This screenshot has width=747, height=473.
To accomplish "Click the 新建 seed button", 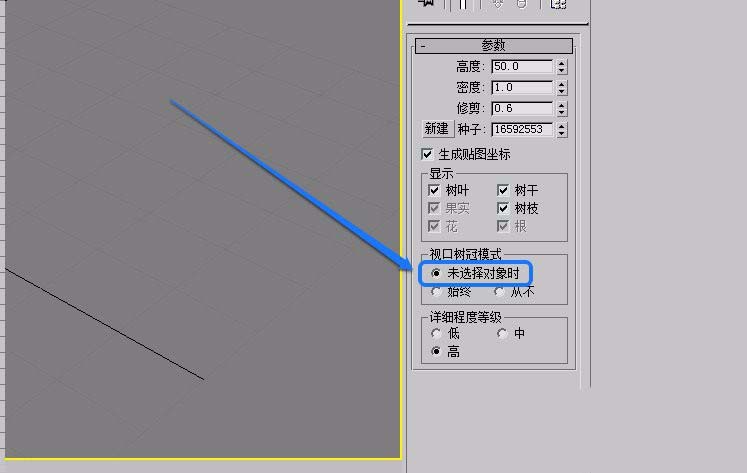I will click(x=437, y=129).
